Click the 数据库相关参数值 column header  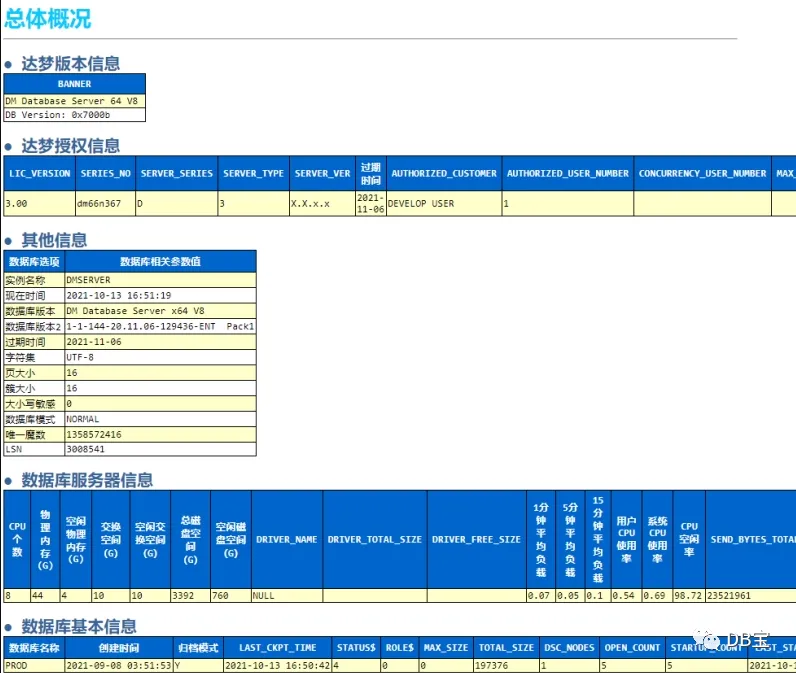pos(160,261)
